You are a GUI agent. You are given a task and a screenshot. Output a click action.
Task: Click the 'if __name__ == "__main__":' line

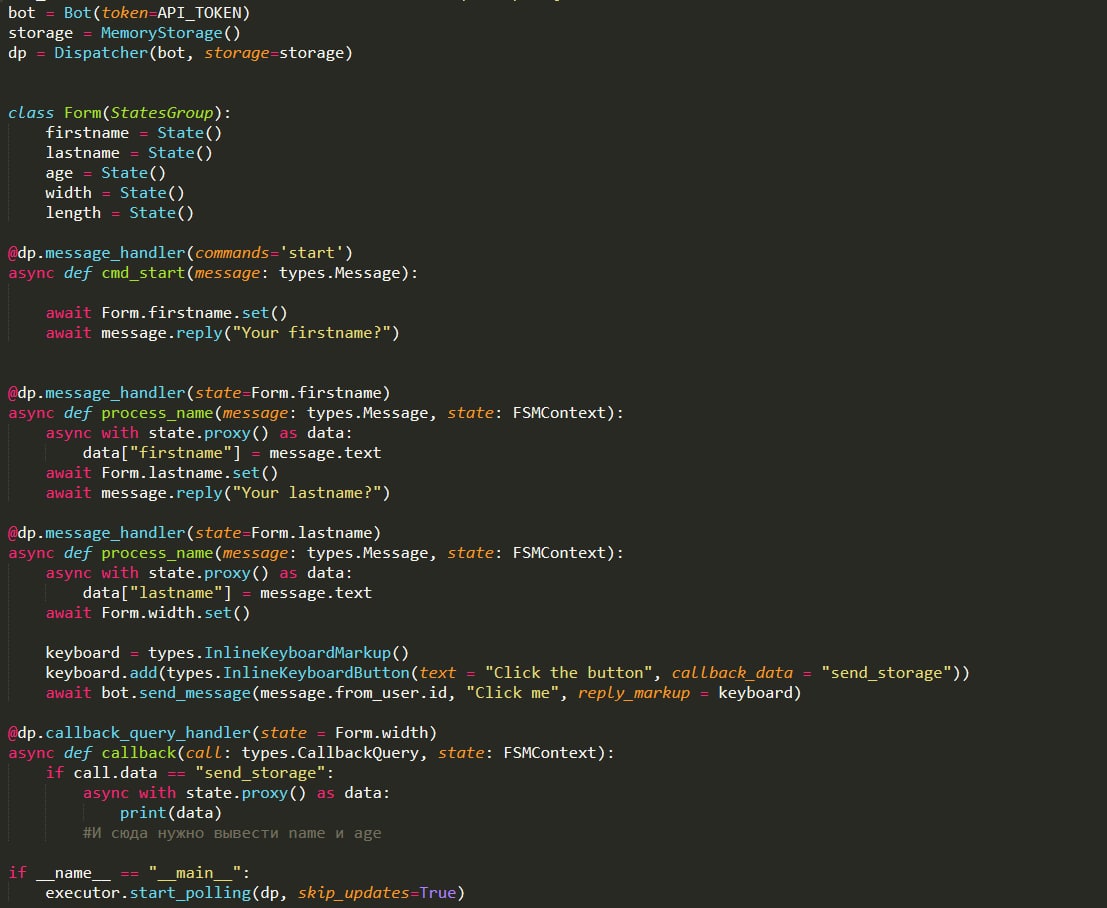click(129, 873)
